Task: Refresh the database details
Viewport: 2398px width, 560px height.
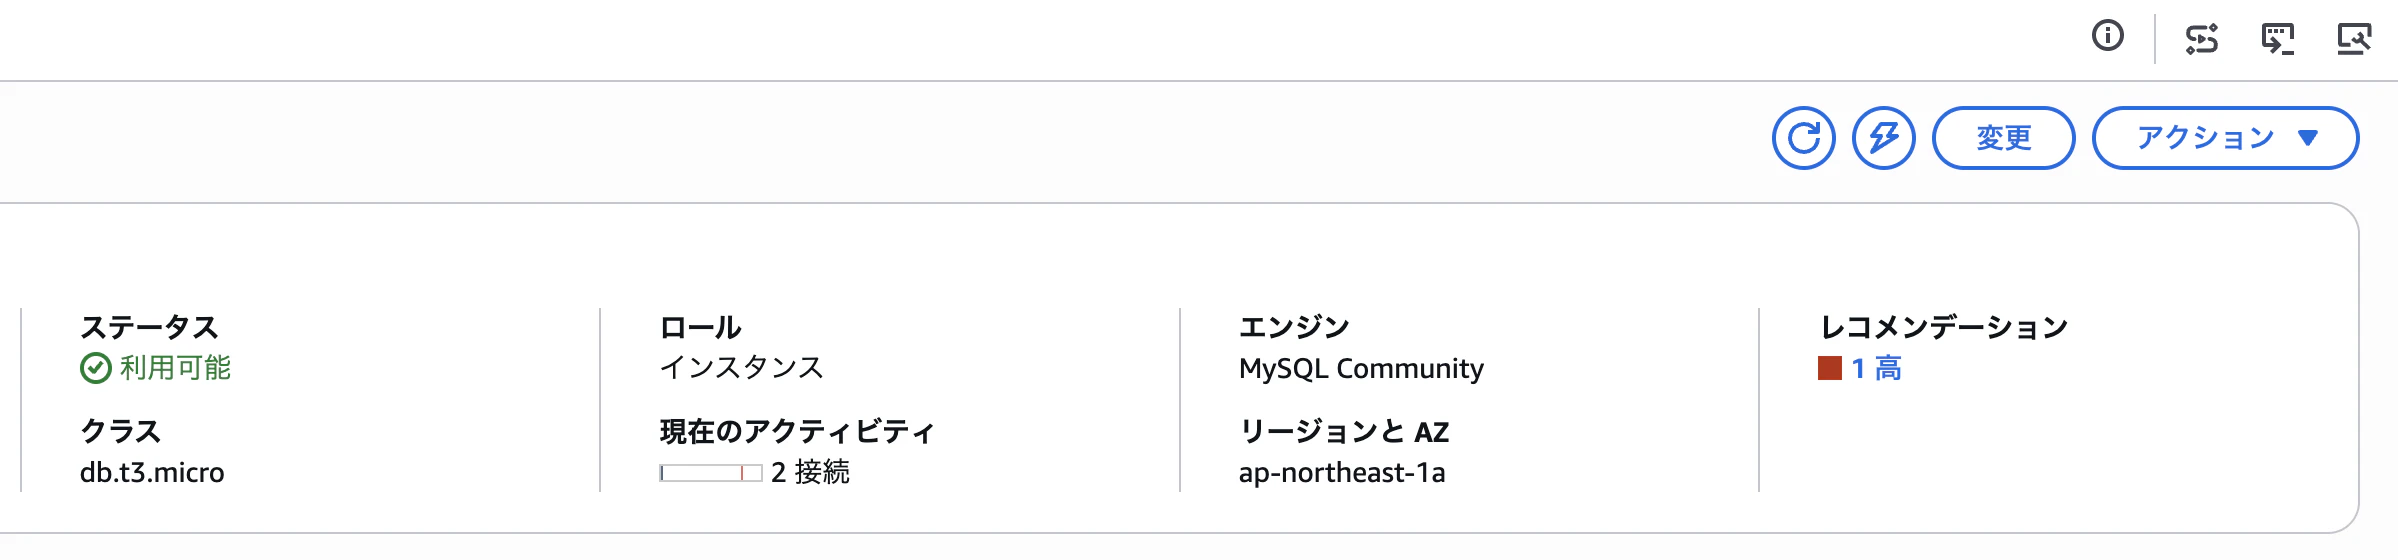Action: pyautogui.click(x=1804, y=138)
